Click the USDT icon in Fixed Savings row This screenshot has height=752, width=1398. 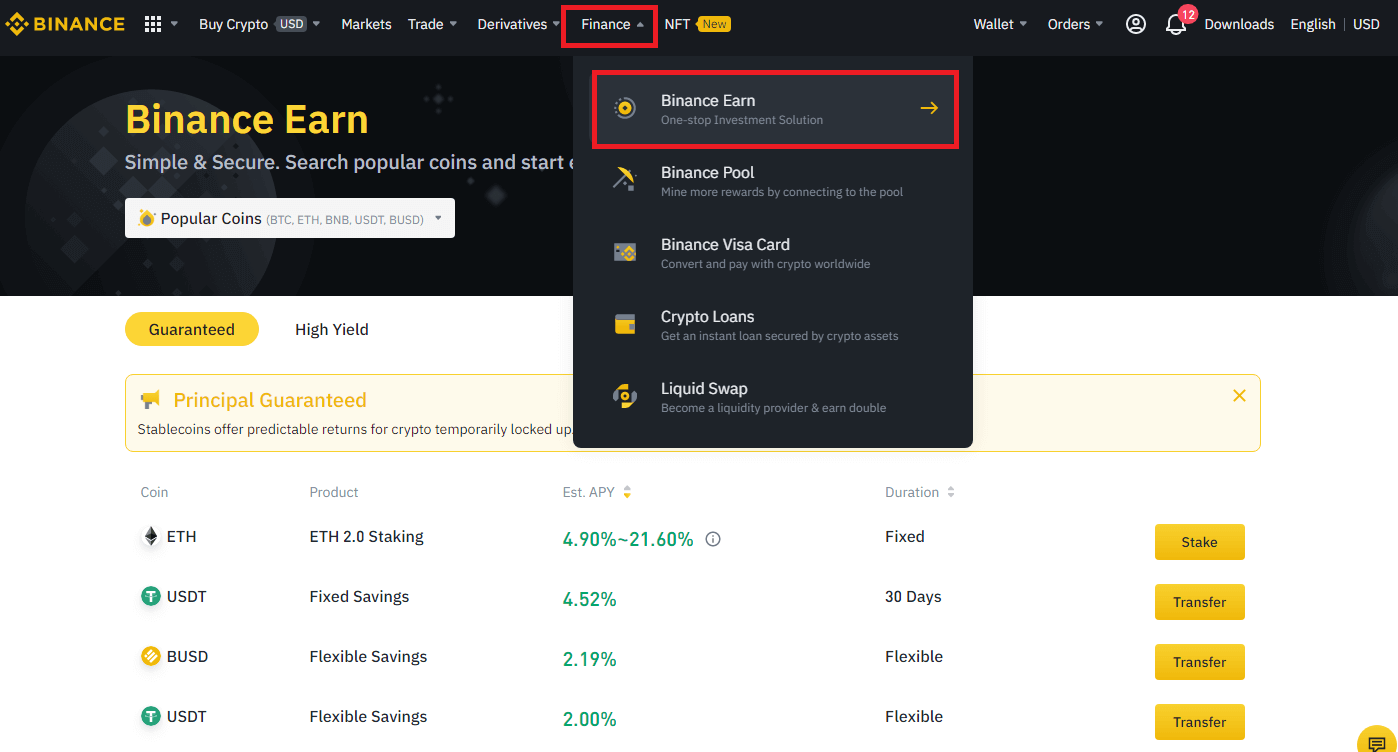coord(151,597)
